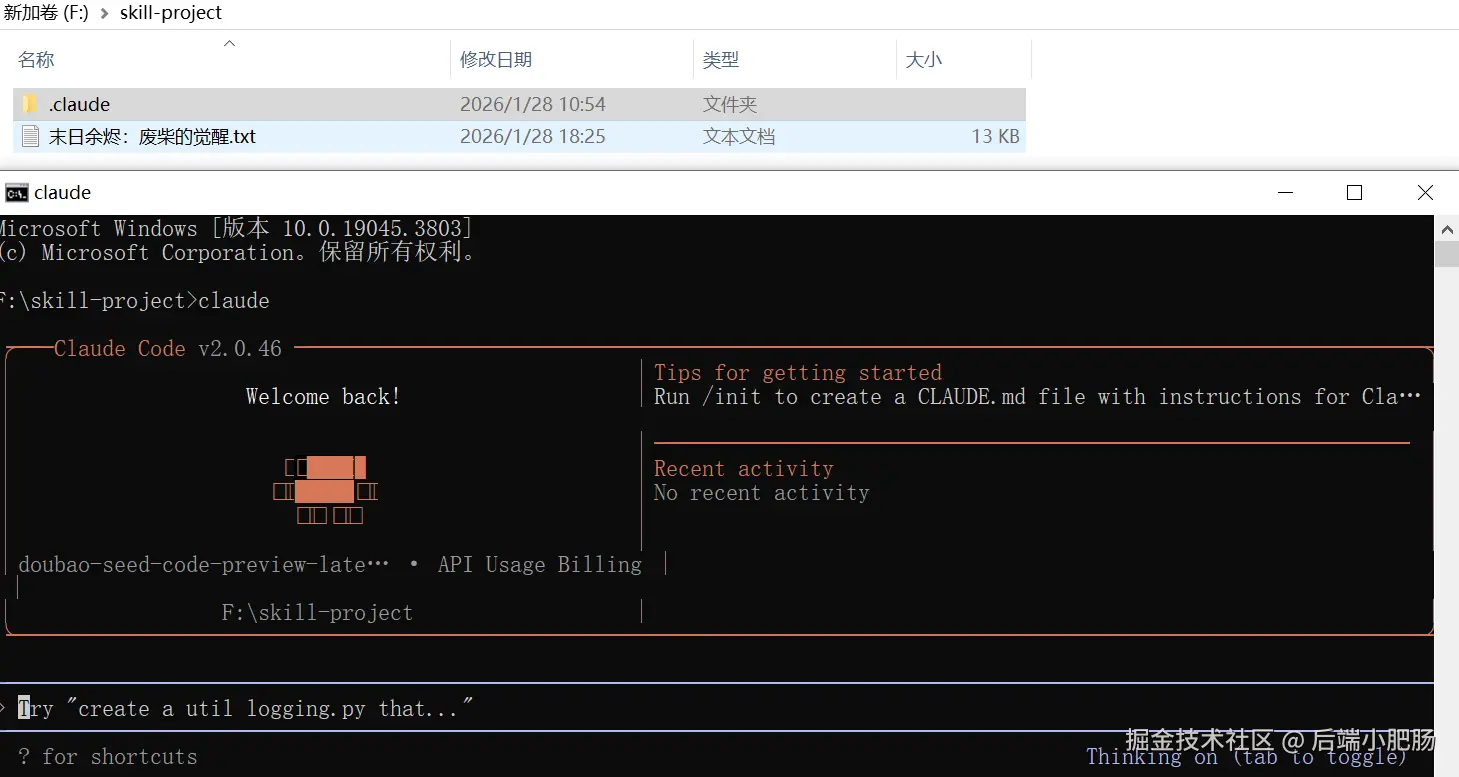The image size is (1459, 777).
Task: Maximize the claude terminal window
Action: point(1354,193)
